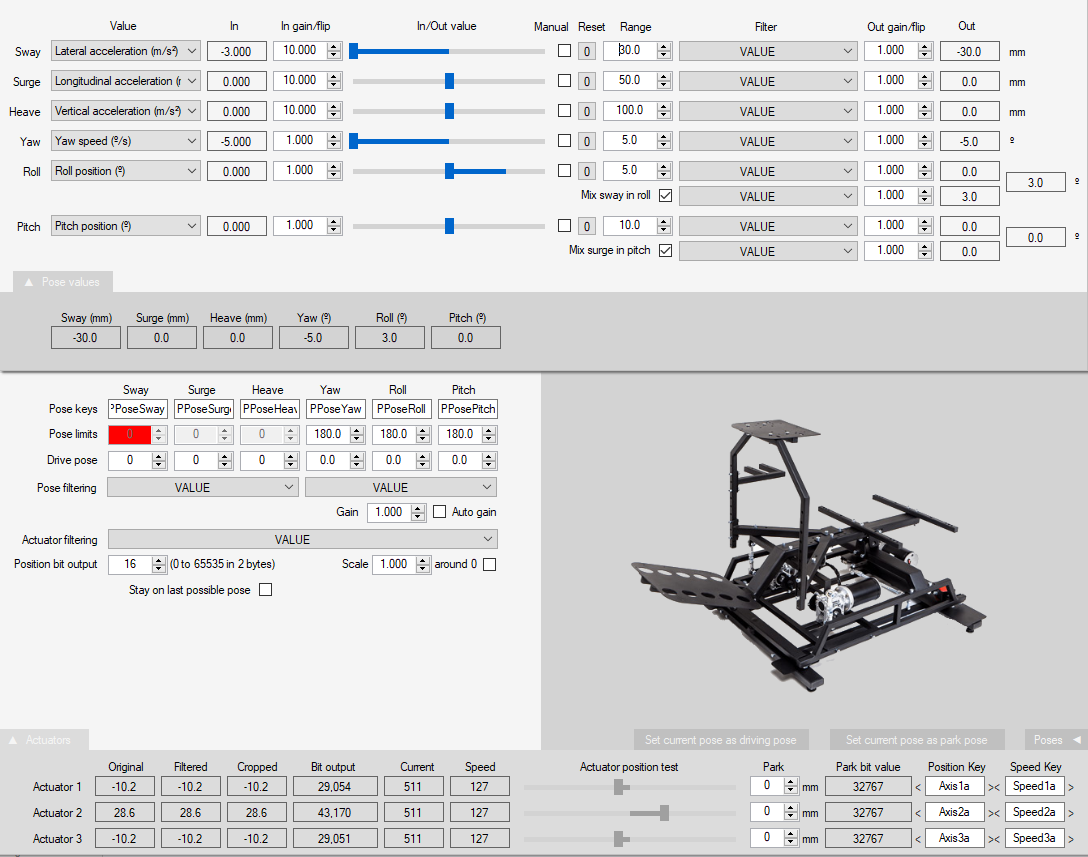This screenshot has height=857, width=1088.
Task: Click the Yaw Reset 0 button
Action: 587,141
